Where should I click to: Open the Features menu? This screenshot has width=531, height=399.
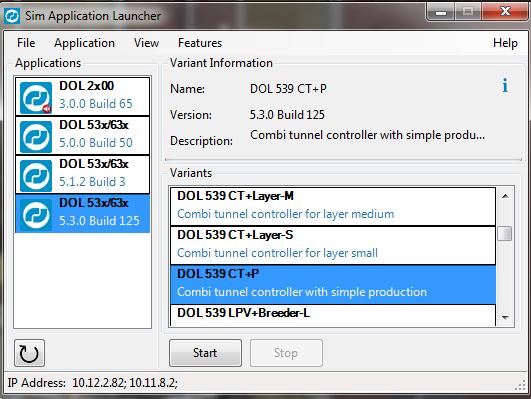point(200,43)
